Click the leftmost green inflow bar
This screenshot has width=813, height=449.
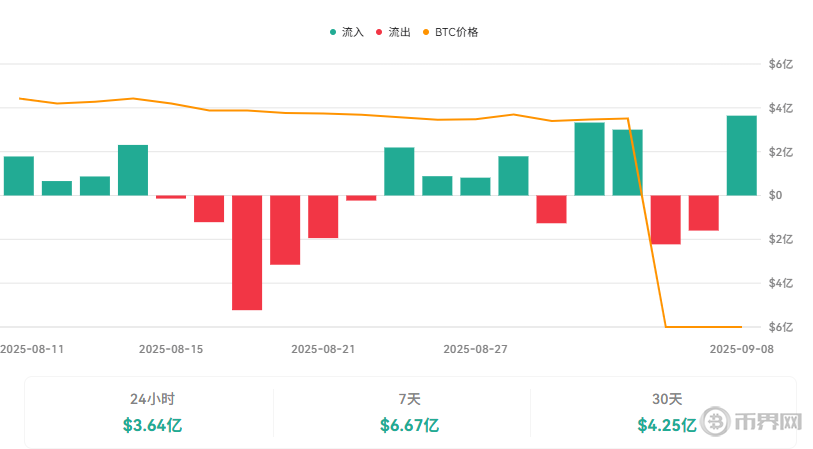point(19,176)
